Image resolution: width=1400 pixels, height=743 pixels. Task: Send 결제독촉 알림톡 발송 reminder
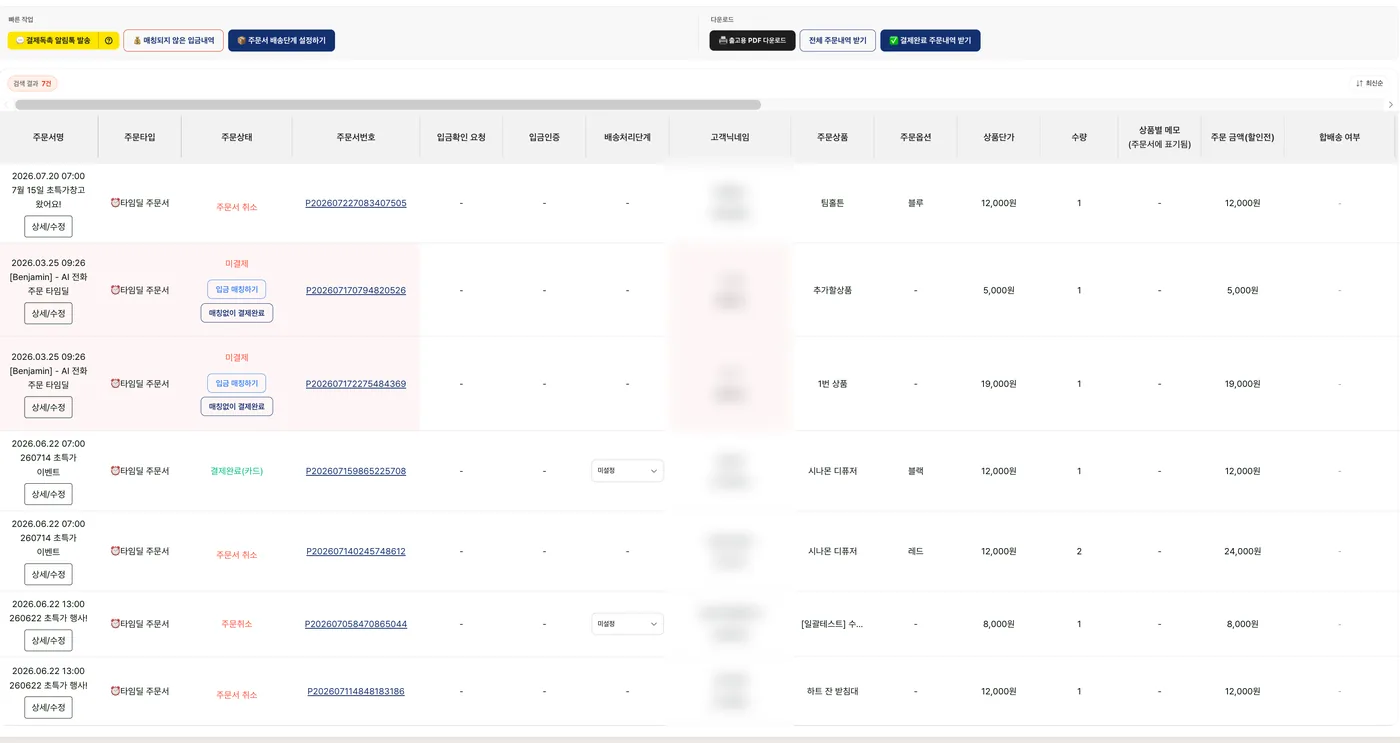pos(53,40)
